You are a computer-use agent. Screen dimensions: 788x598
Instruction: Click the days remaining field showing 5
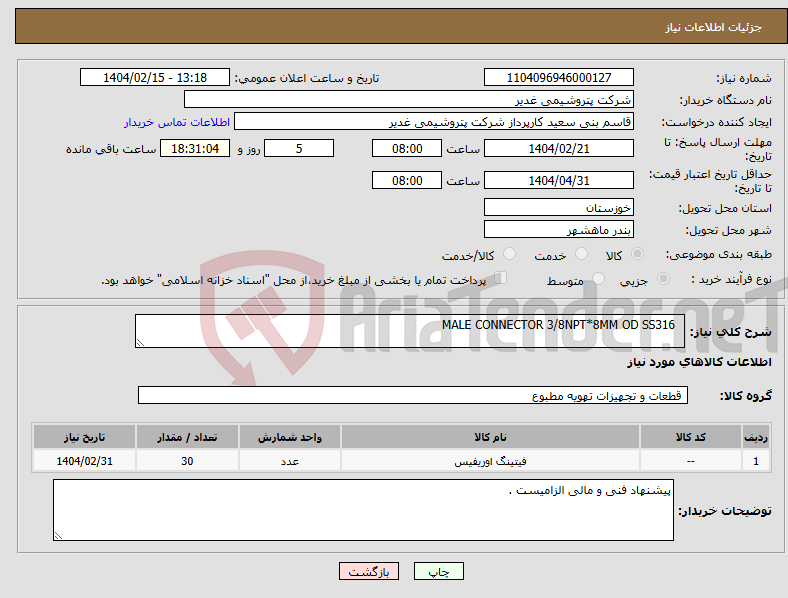pos(299,148)
